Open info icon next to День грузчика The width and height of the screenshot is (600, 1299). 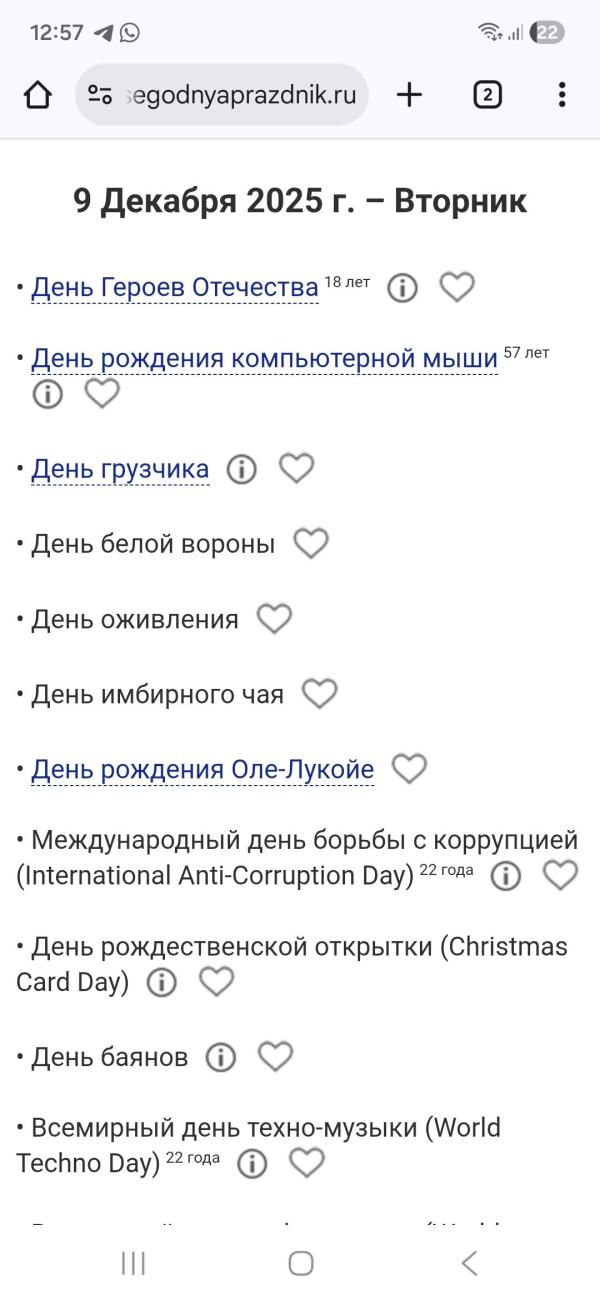point(241,469)
